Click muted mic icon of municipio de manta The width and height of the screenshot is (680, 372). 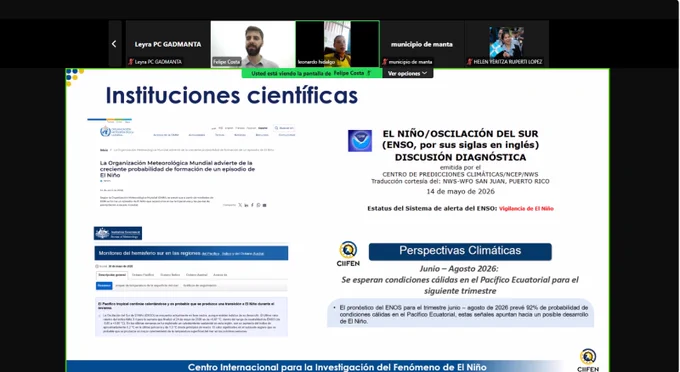coord(385,62)
